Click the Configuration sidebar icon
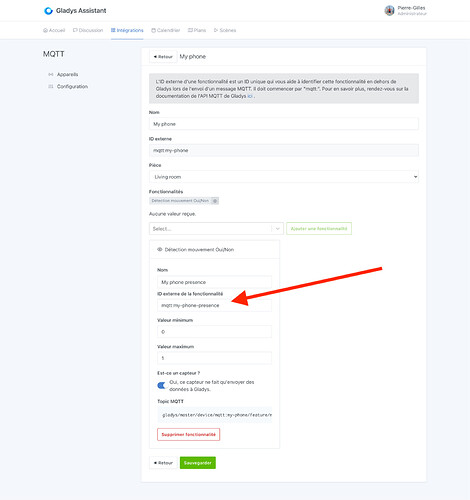 (51, 86)
